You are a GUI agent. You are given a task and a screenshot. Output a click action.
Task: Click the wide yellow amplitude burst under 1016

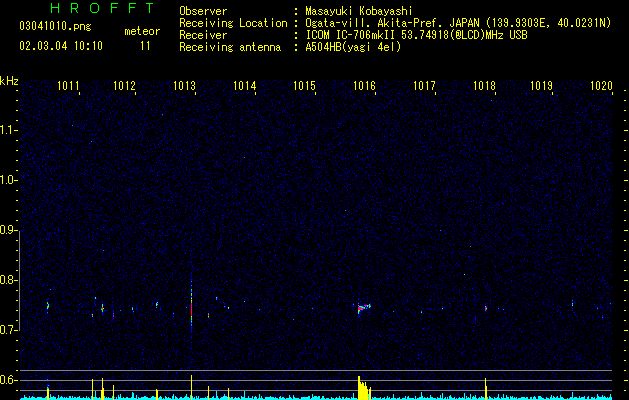click(x=364, y=388)
